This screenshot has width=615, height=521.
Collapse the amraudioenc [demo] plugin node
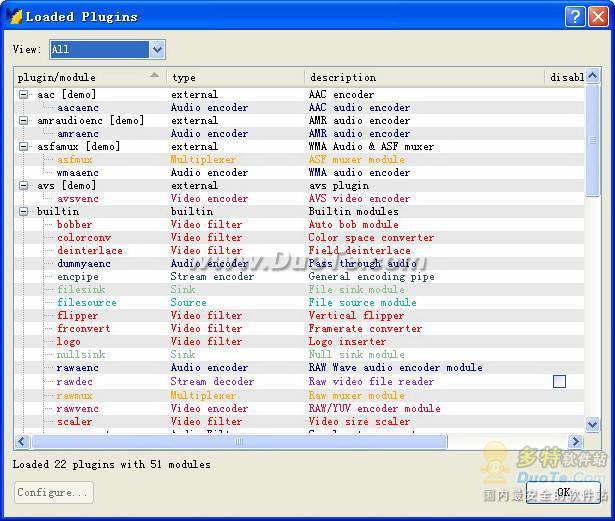pos(24,120)
